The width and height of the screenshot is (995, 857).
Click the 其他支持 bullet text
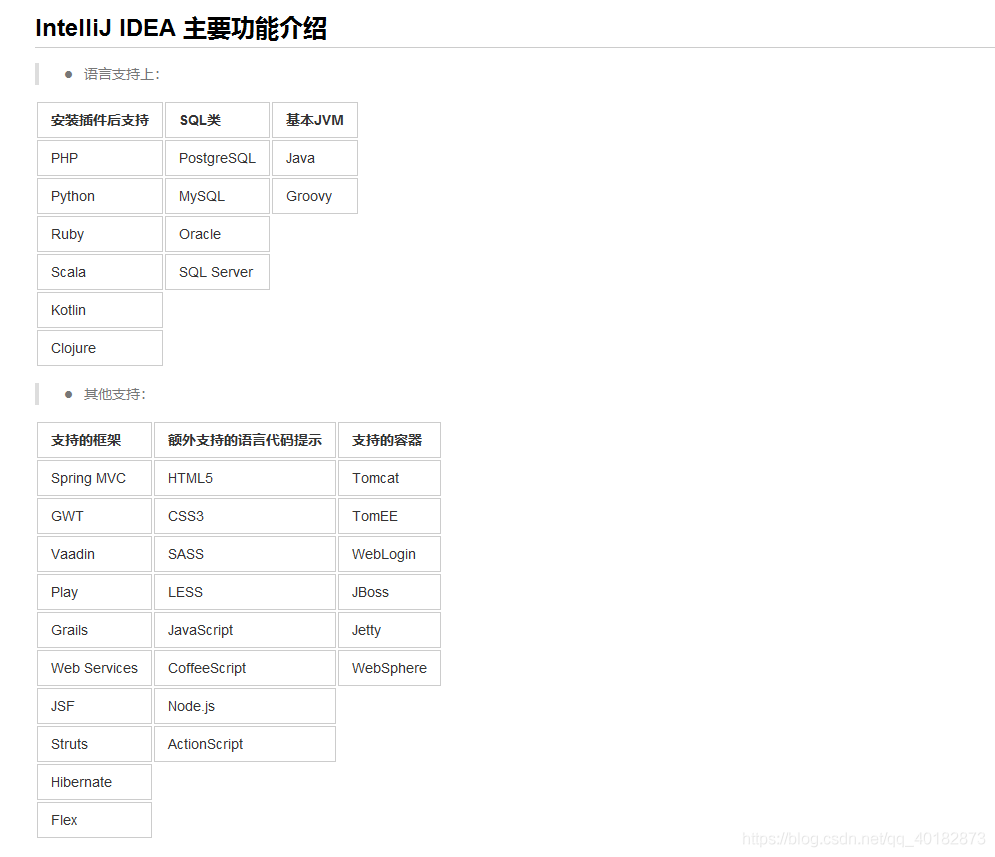tap(114, 394)
